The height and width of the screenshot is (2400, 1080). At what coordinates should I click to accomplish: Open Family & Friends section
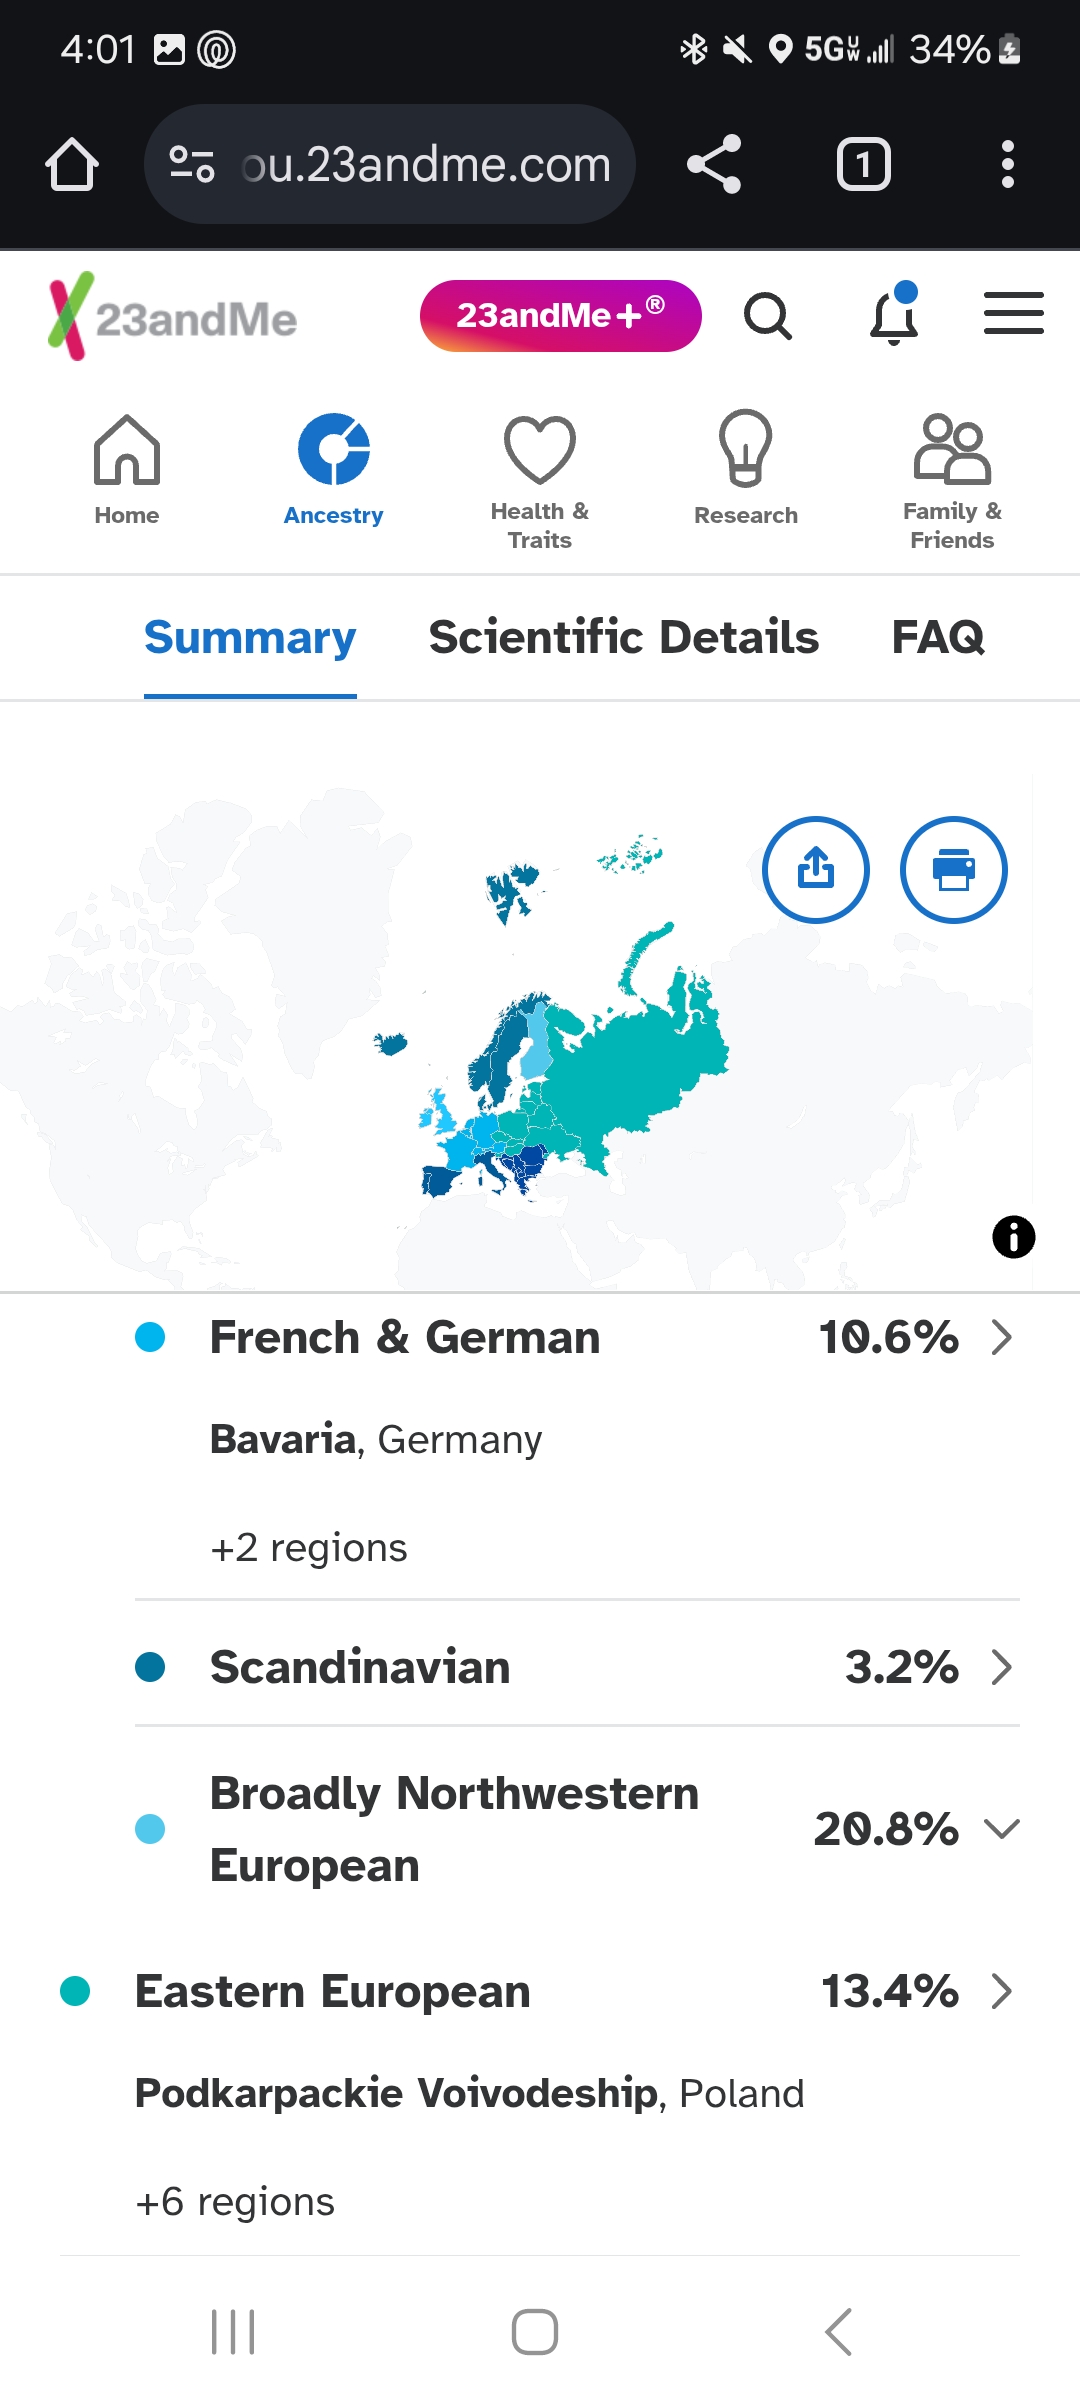point(952,482)
